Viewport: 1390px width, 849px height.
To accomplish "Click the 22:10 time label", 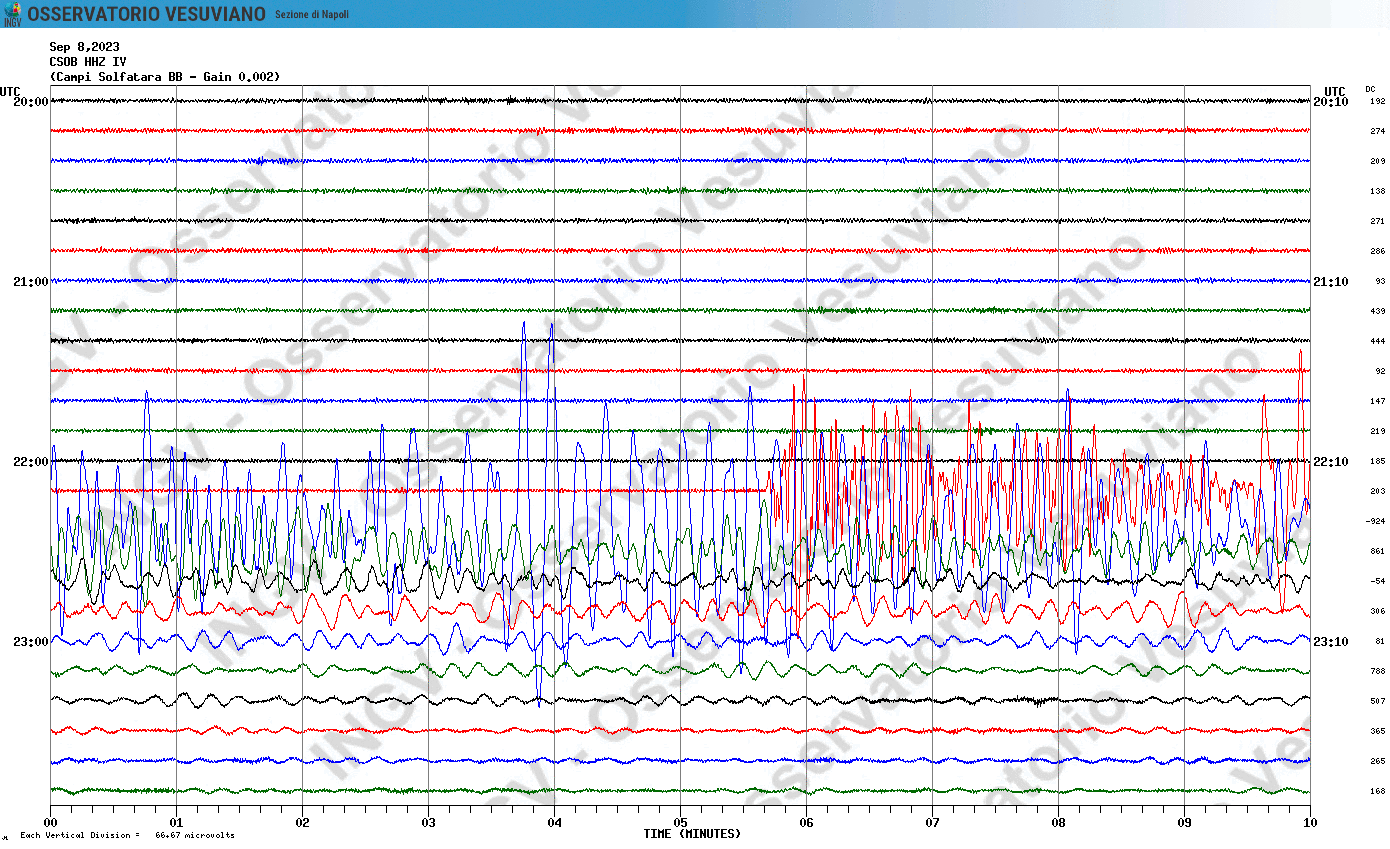I will coord(1331,461).
